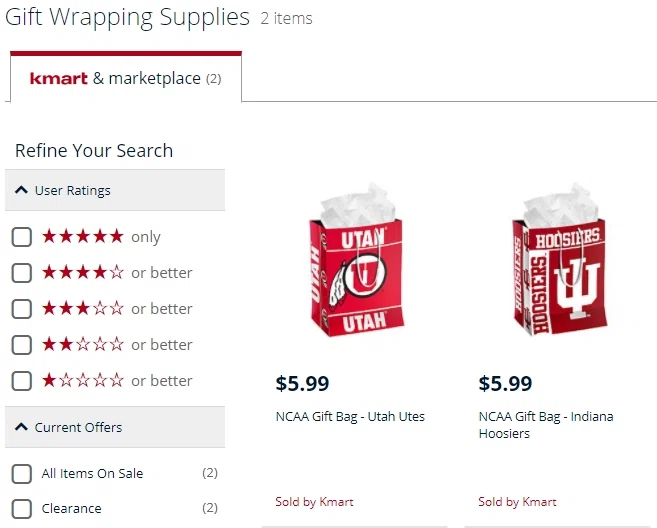Click the two-star rating icons row
Viewport: 657px width, 528px height.
(83, 345)
